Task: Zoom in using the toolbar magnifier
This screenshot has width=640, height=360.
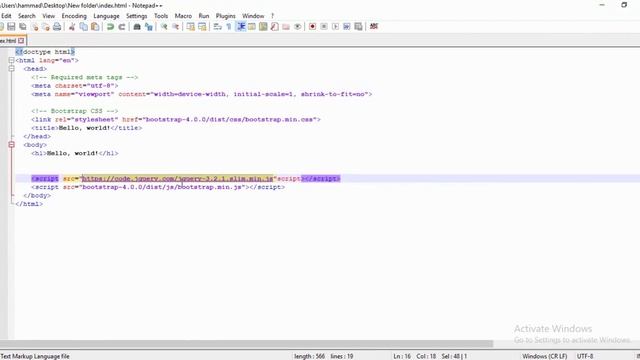Action: (164, 27)
